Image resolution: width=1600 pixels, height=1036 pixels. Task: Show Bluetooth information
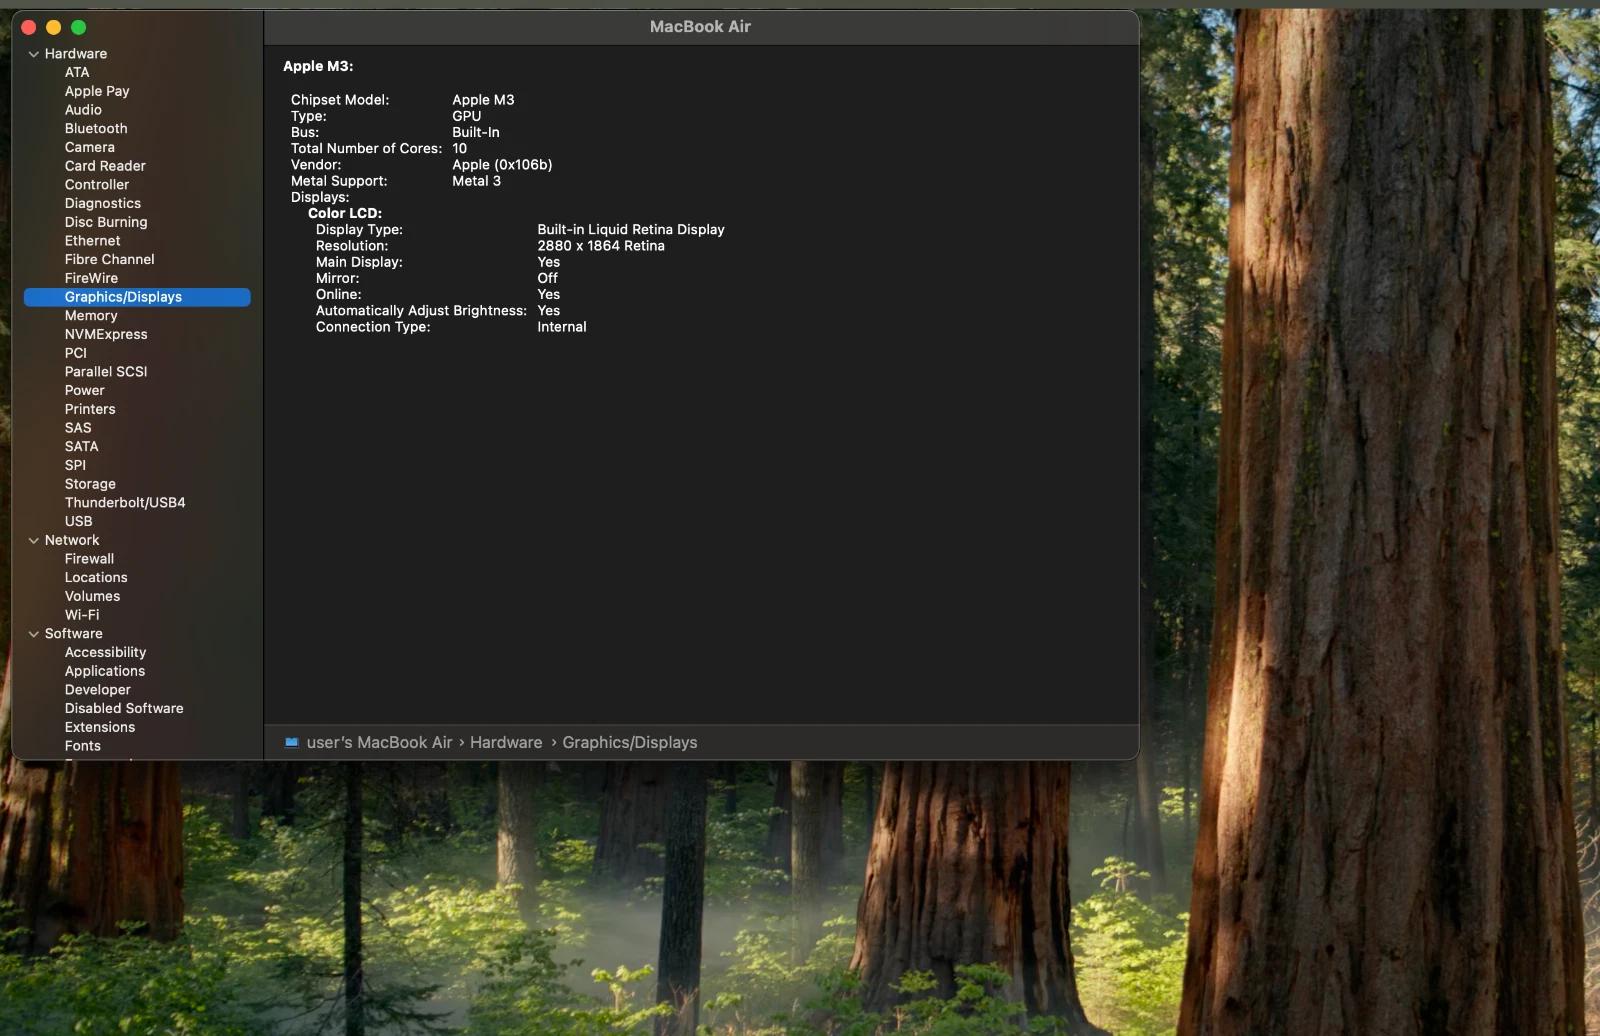96,128
